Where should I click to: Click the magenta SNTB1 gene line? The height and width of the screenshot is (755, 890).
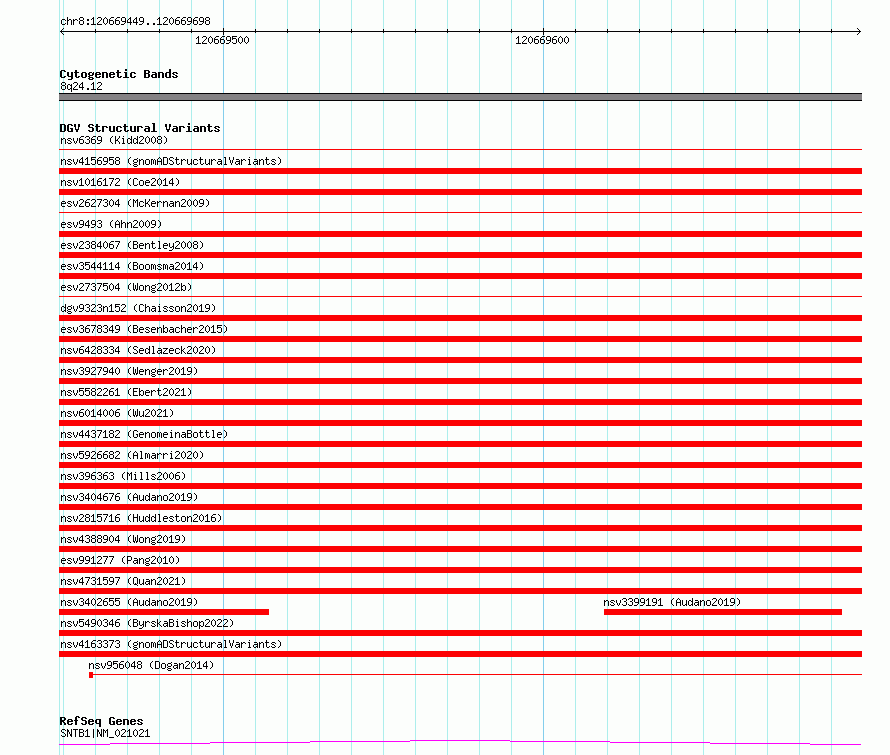(460, 742)
